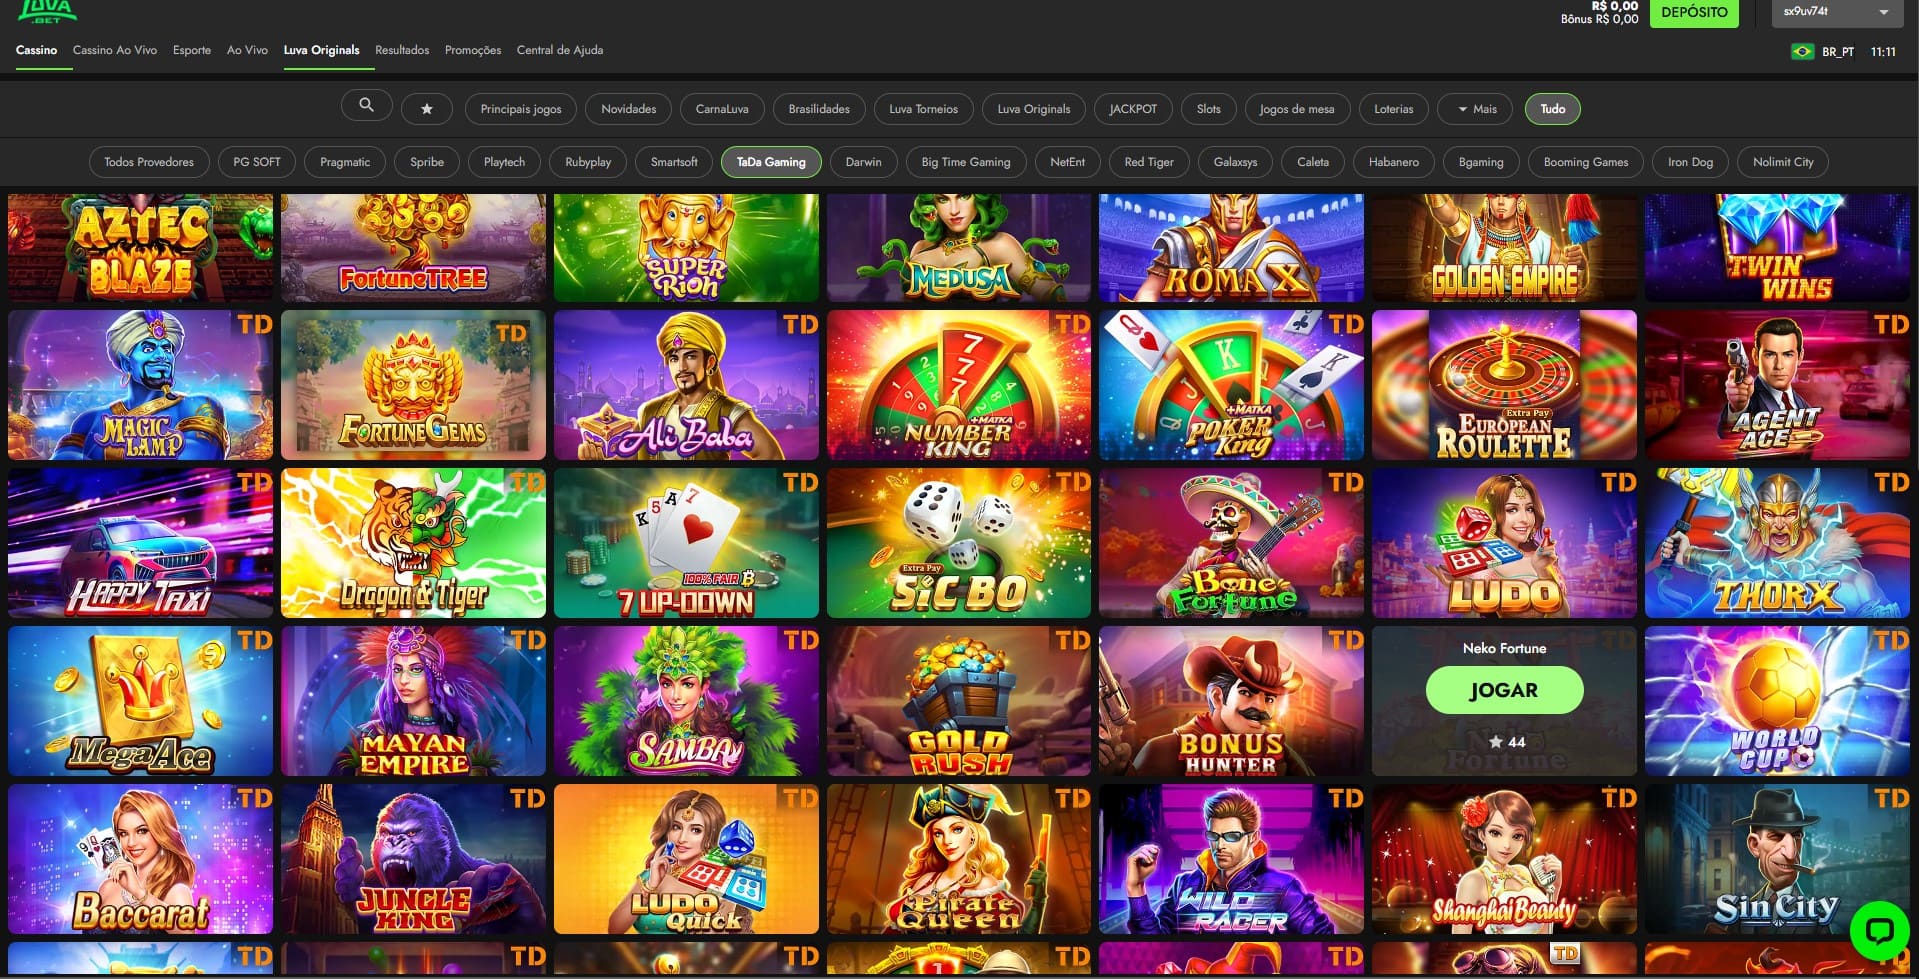Open the Baccarat game
Viewport: 1919px width, 979px height.
point(140,859)
